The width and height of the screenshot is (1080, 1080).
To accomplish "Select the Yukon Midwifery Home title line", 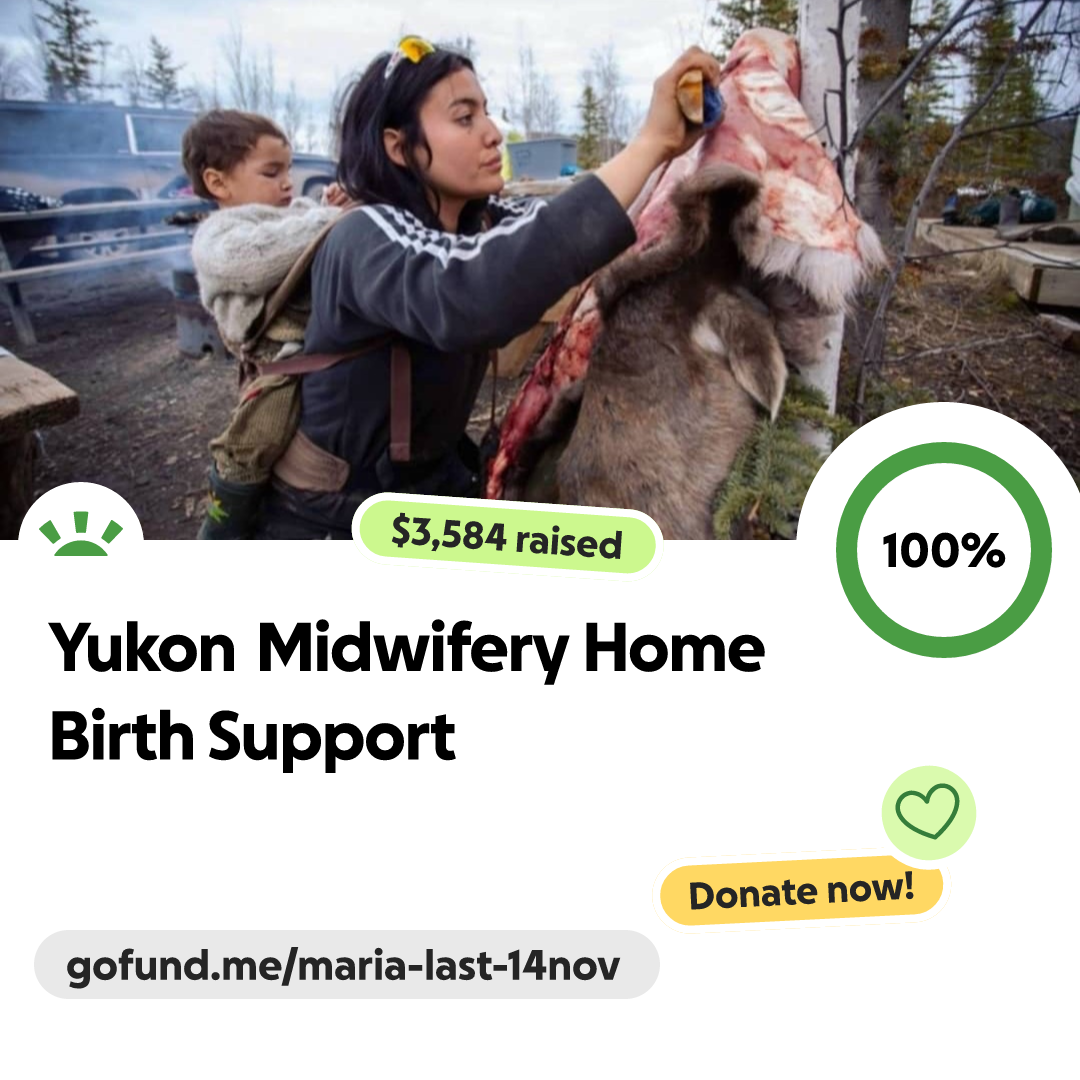I will pyautogui.click(x=406, y=649).
